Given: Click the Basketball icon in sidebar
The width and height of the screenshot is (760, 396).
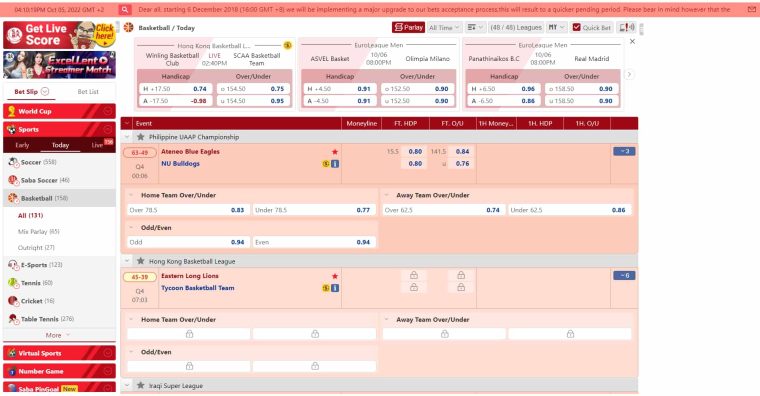Looking at the screenshot, I should coord(13,198).
